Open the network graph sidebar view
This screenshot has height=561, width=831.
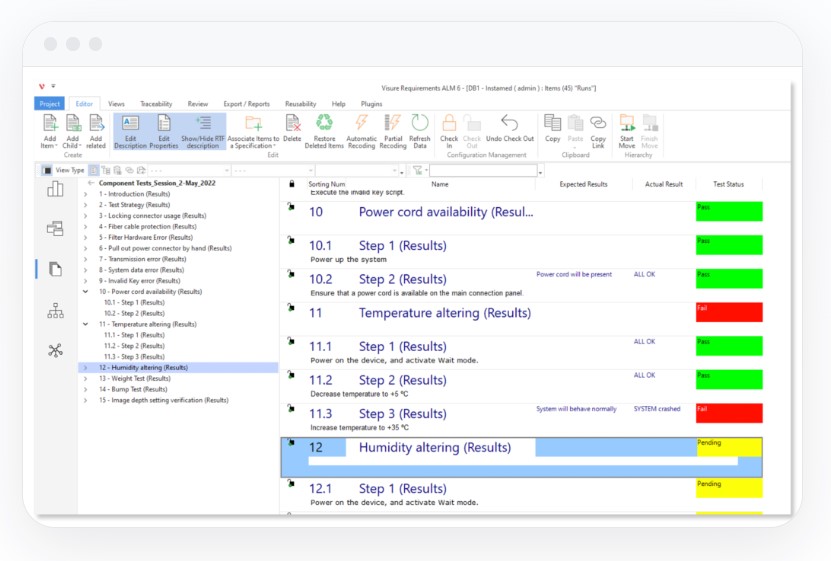click(55, 350)
